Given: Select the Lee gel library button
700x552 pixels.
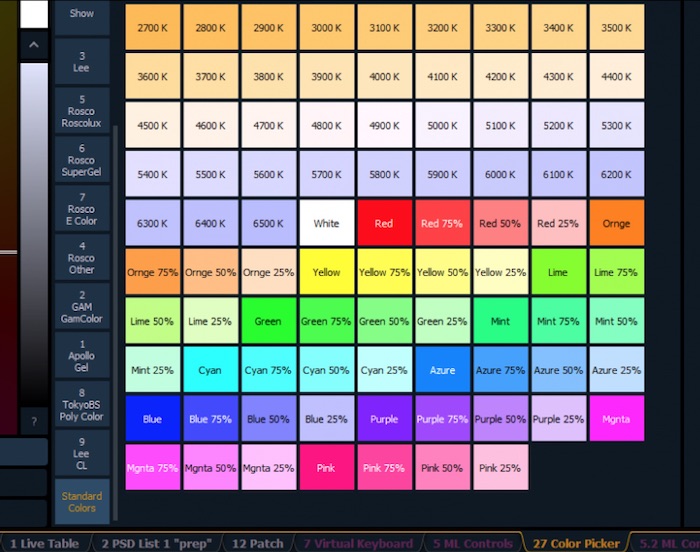Looking at the screenshot, I should [82, 63].
